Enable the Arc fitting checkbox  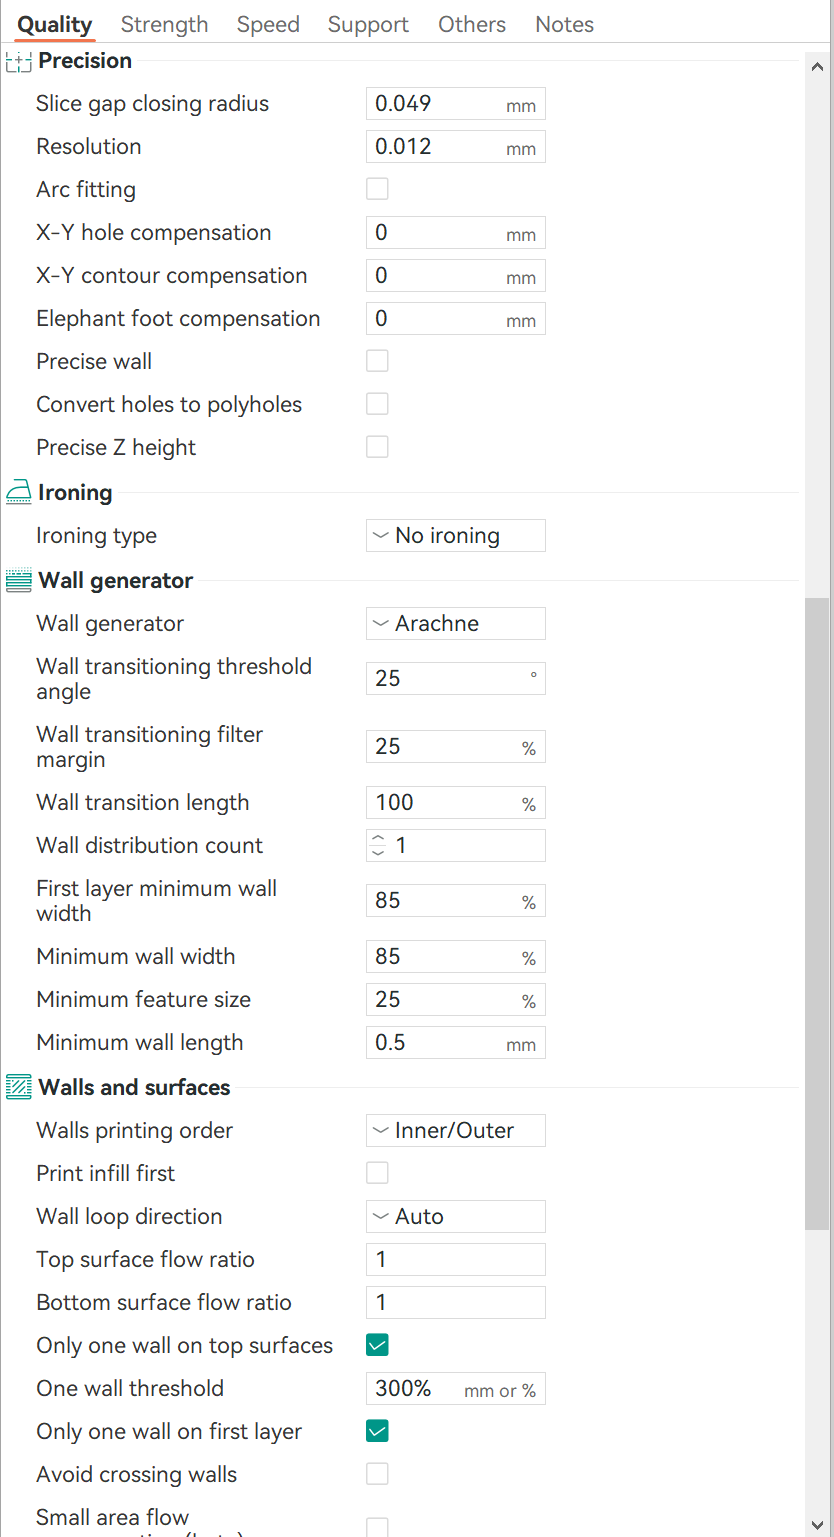click(377, 189)
